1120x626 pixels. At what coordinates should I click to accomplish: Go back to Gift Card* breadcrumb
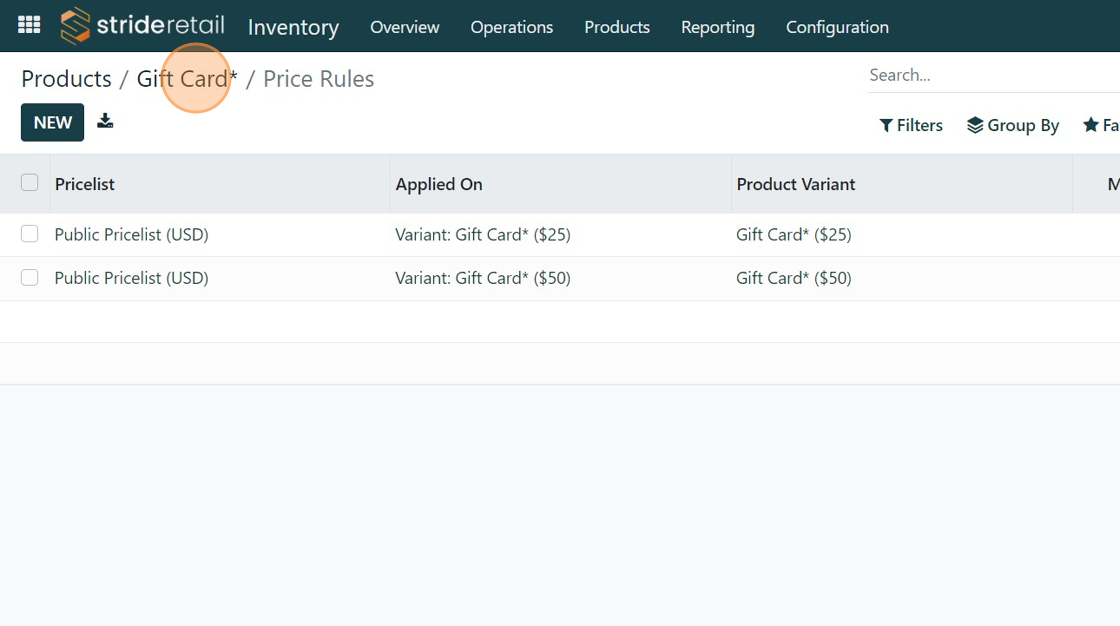pos(187,79)
